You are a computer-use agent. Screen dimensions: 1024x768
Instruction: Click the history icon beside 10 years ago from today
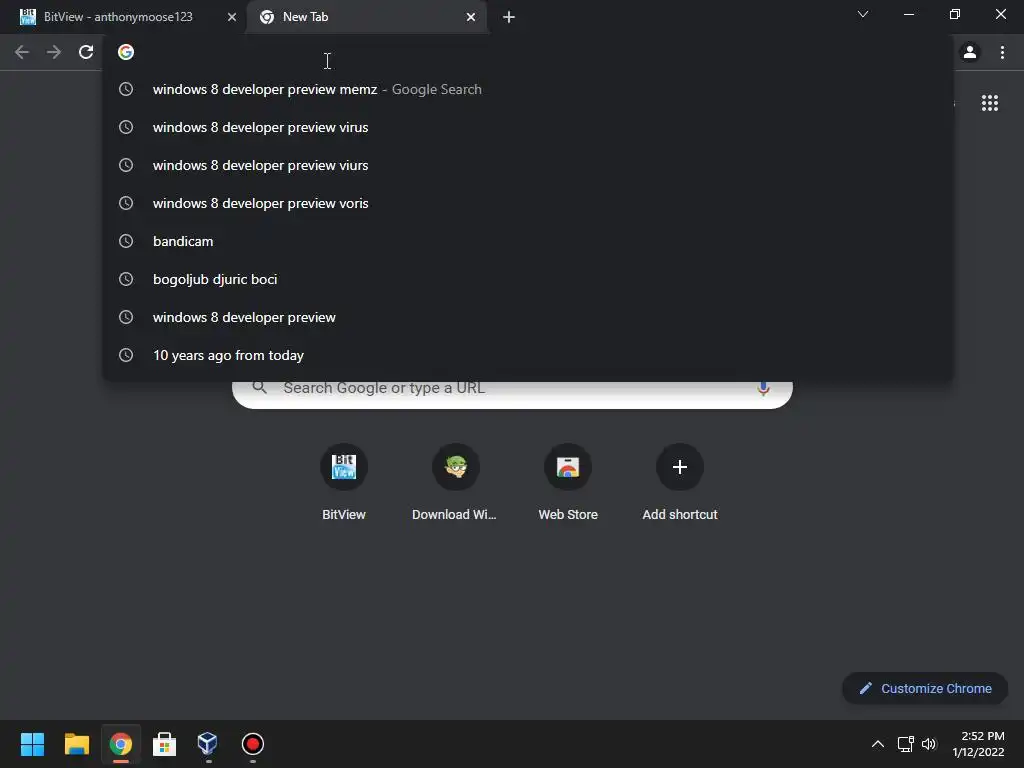(x=126, y=355)
